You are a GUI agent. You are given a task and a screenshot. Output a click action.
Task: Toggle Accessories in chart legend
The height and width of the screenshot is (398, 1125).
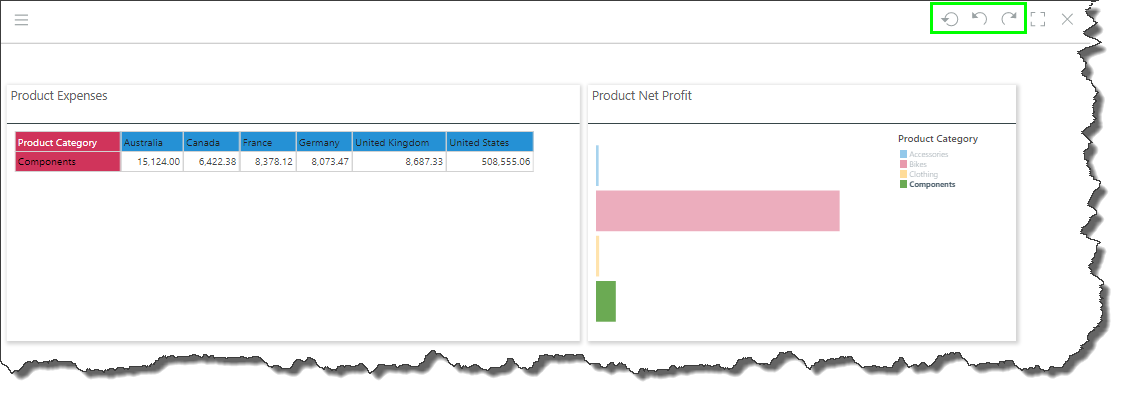pyautogui.click(x=924, y=154)
